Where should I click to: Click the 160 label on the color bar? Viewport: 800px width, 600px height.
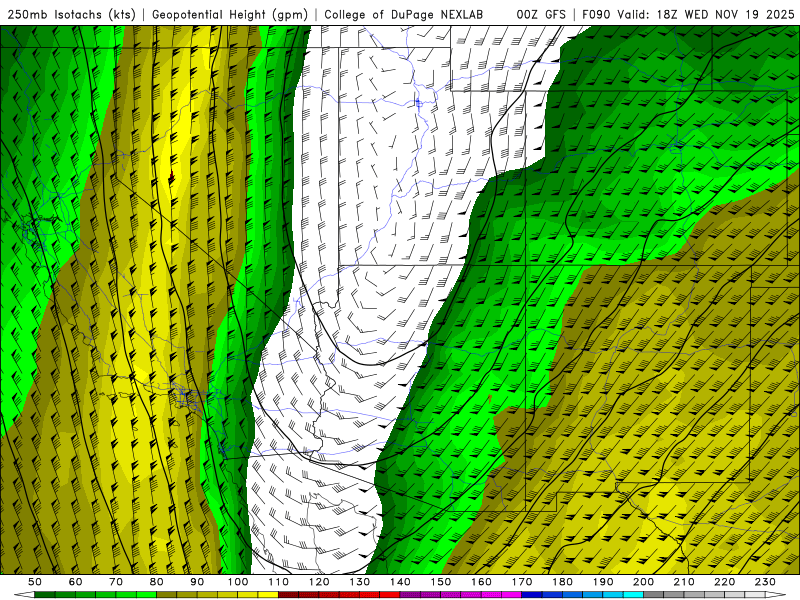481,582
